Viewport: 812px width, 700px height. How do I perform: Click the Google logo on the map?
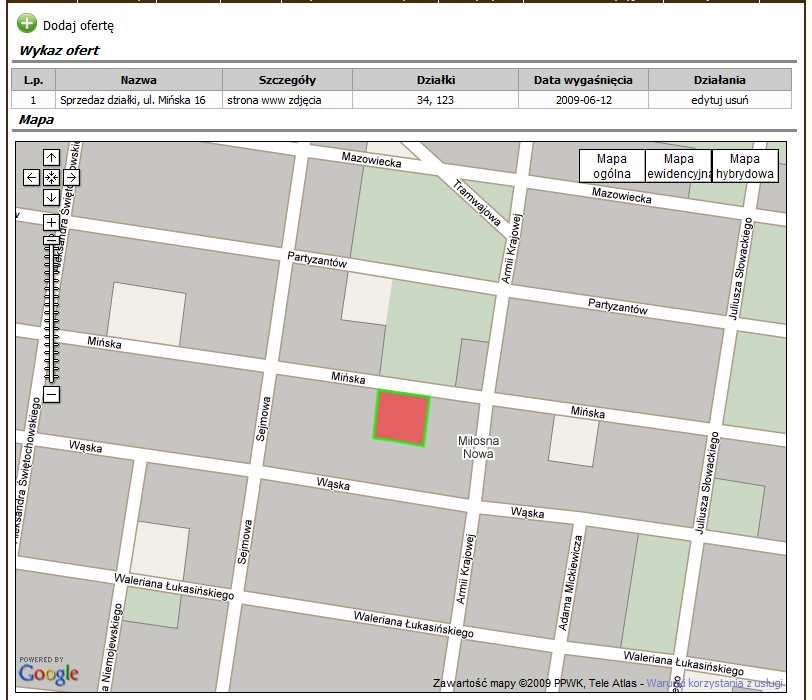tap(48, 672)
